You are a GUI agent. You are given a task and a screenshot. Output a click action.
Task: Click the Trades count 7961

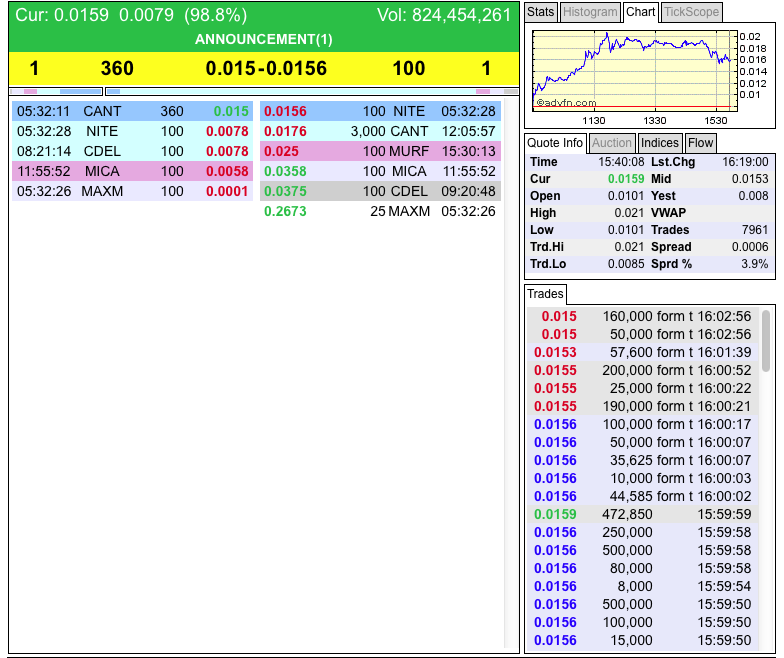[754, 230]
